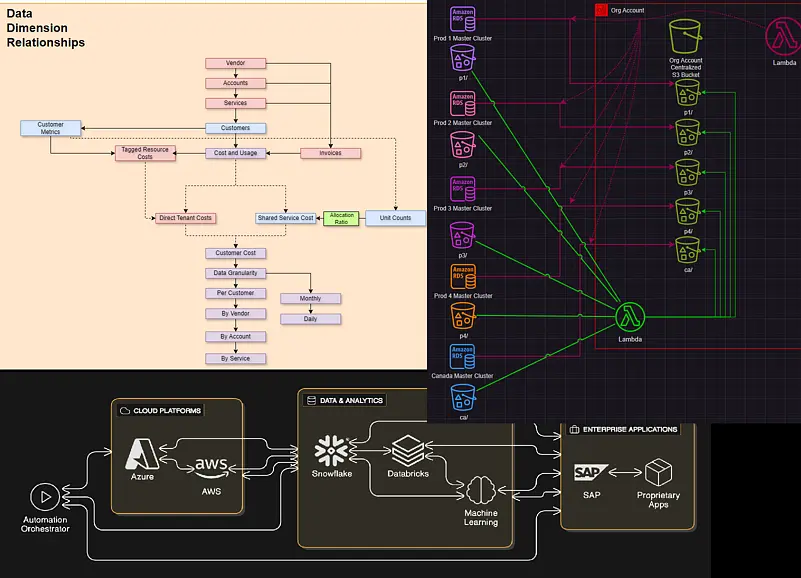Select the Databricks stacked layers icon
The image size is (801, 578).
point(408,447)
